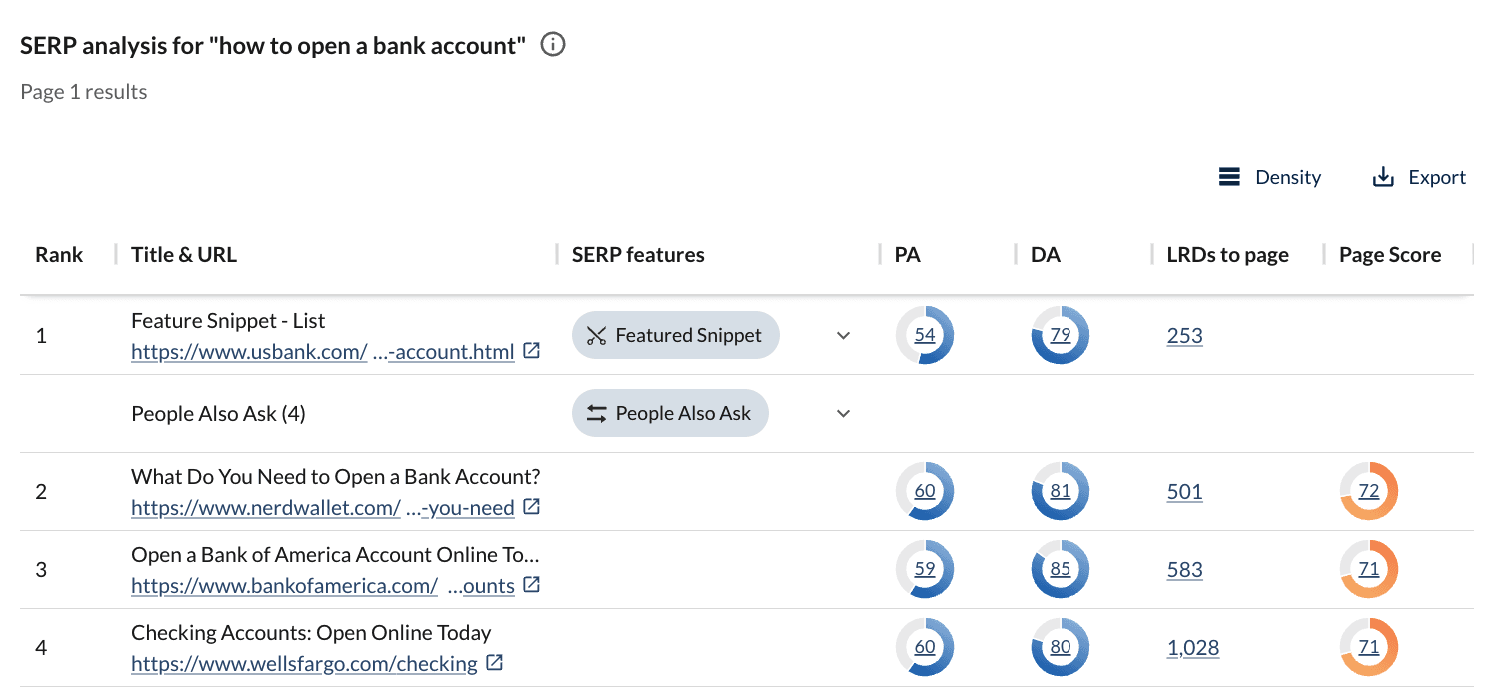Click the 1,028 LRDs link for Wells Fargo
Screen dimensions: 1497x693
coord(1192,647)
